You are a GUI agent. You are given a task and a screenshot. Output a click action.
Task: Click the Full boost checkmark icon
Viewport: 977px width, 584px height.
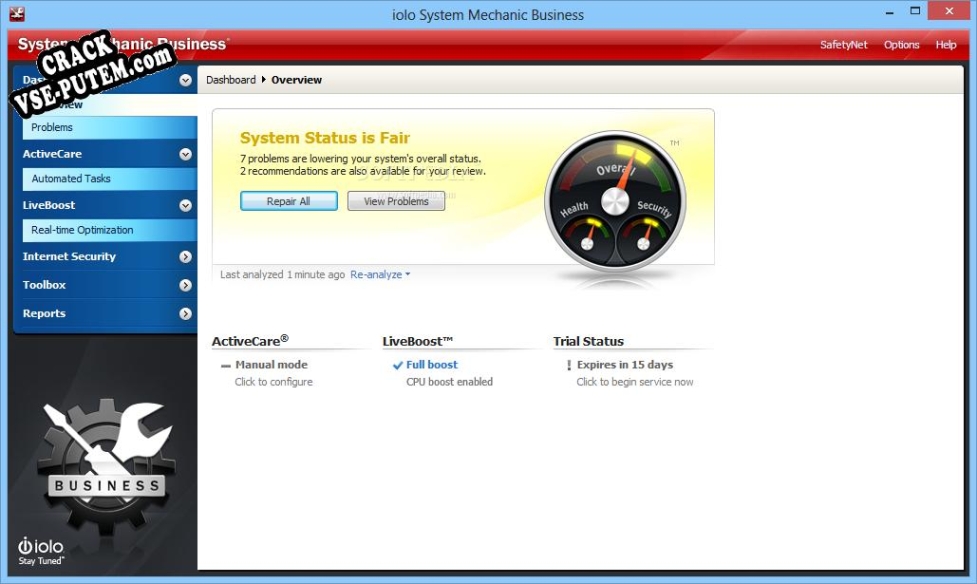[x=398, y=365]
